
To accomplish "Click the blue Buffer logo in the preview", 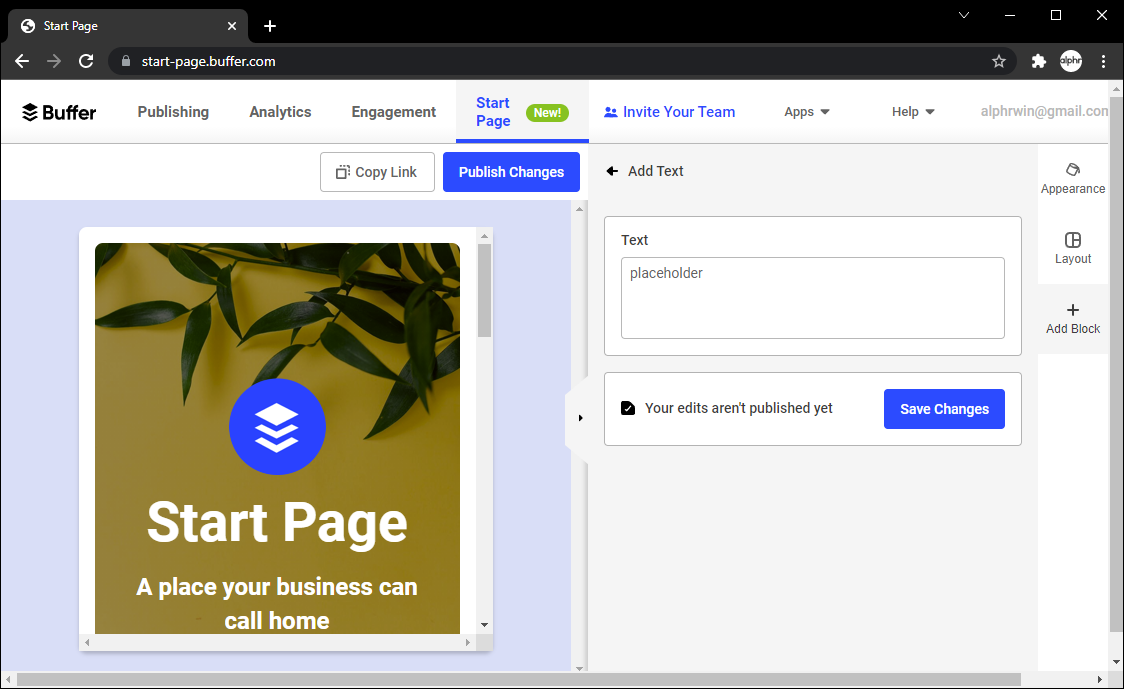I will click(x=277, y=427).
